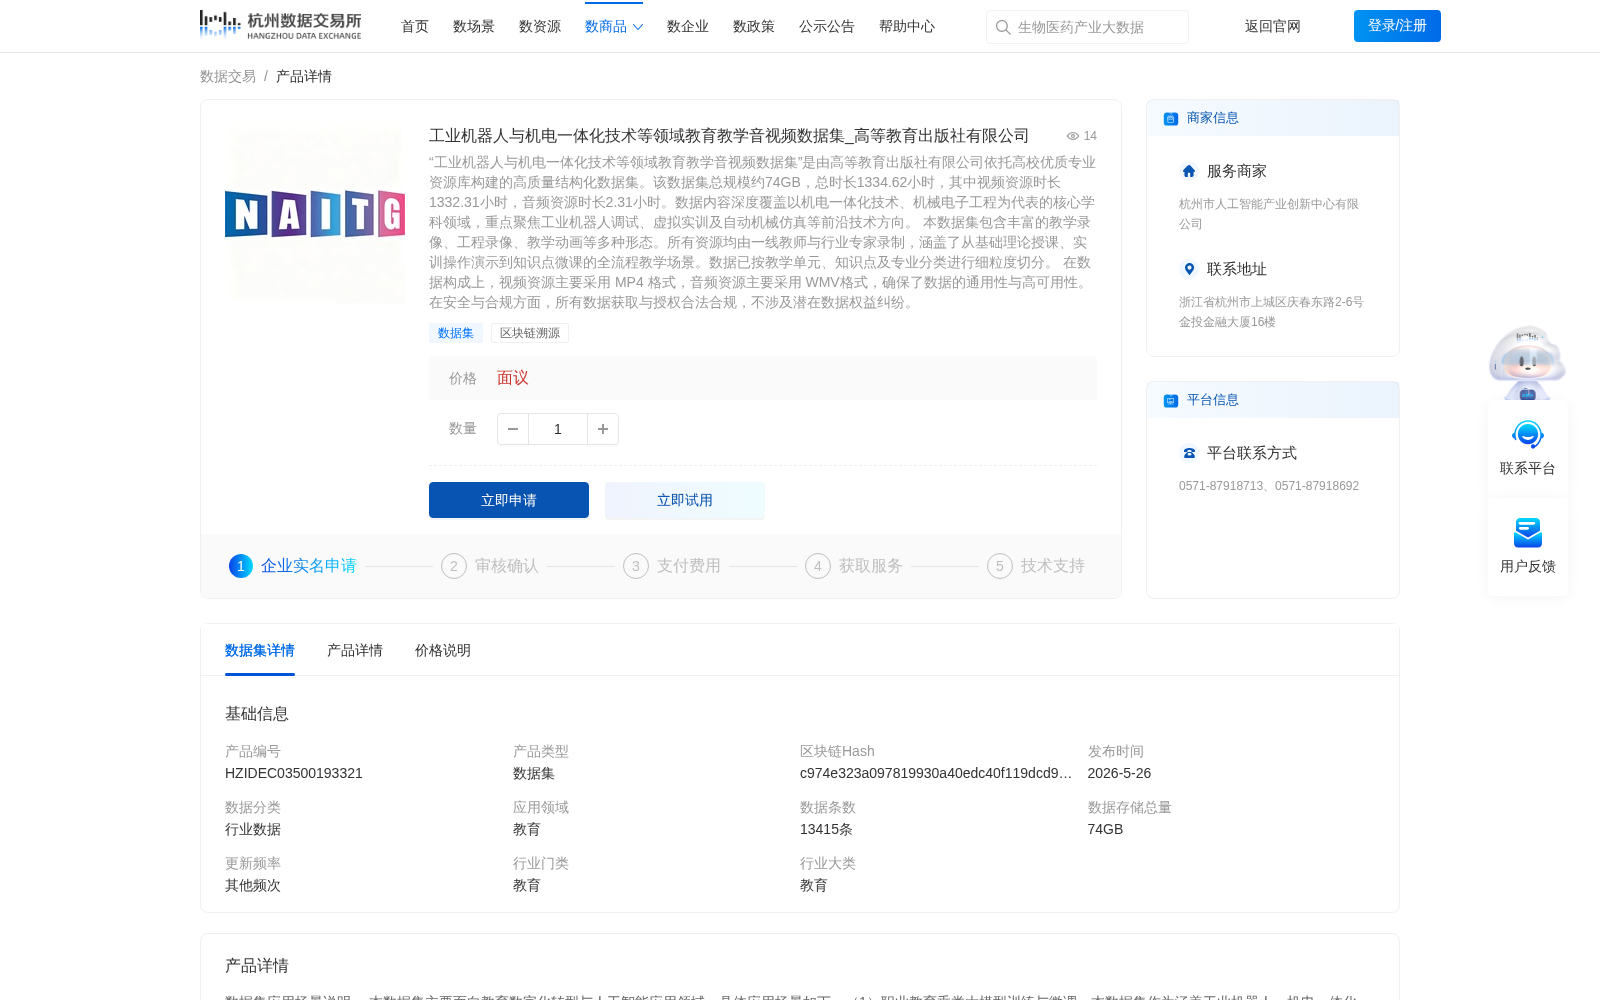Decrease quantity with minus button

click(x=513, y=429)
